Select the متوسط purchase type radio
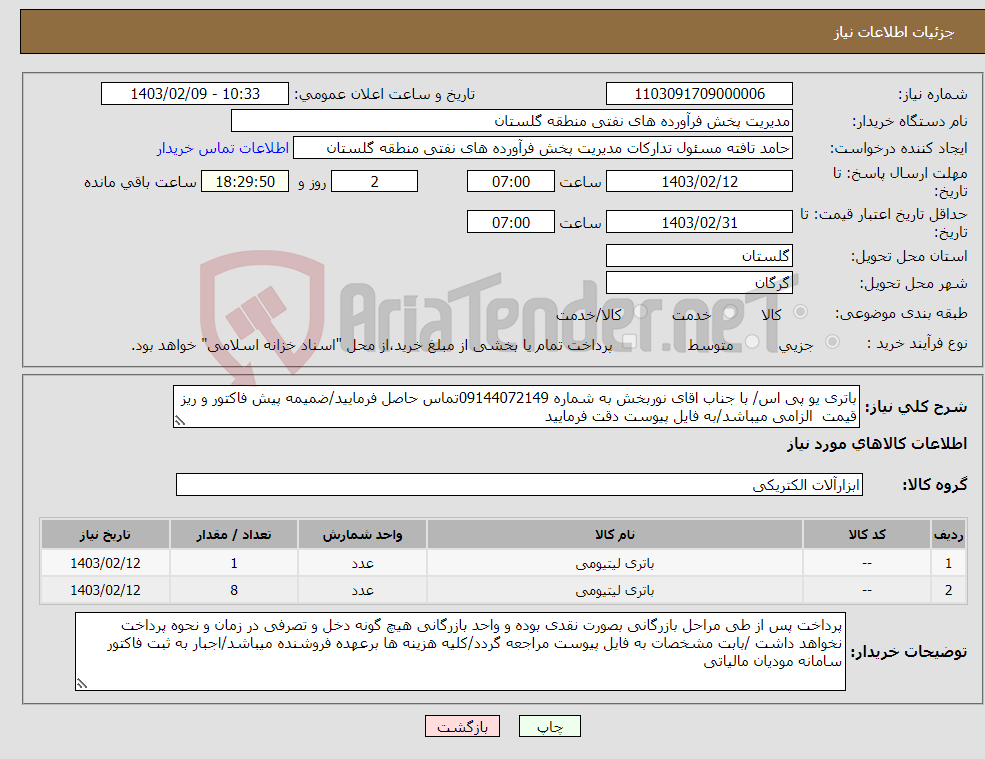Viewport: 985px width, 759px height. [752, 342]
